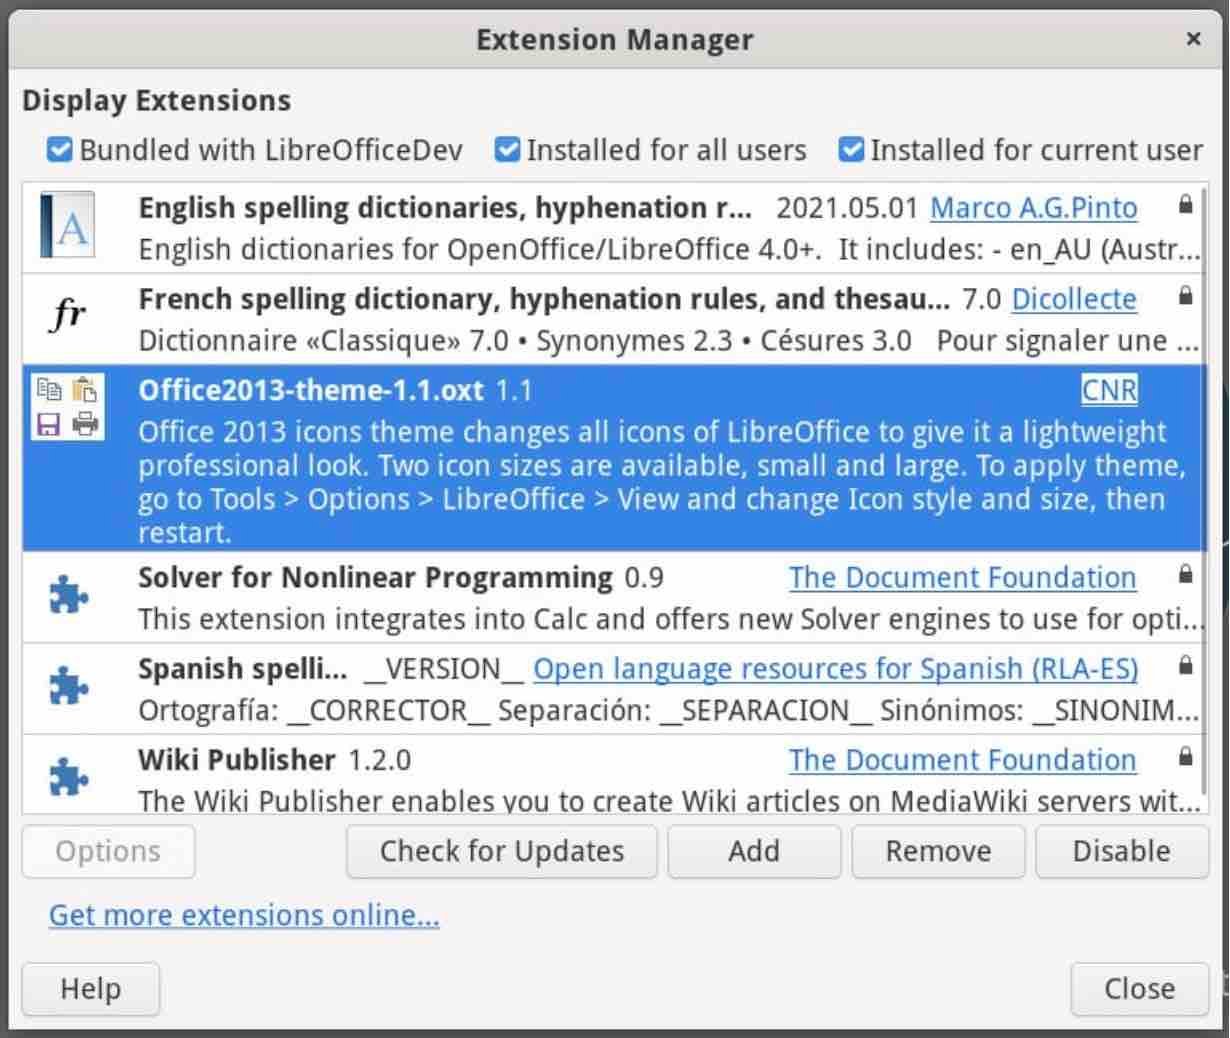Click the Options button
This screenshot has width=1230, height=1038.
108,851
